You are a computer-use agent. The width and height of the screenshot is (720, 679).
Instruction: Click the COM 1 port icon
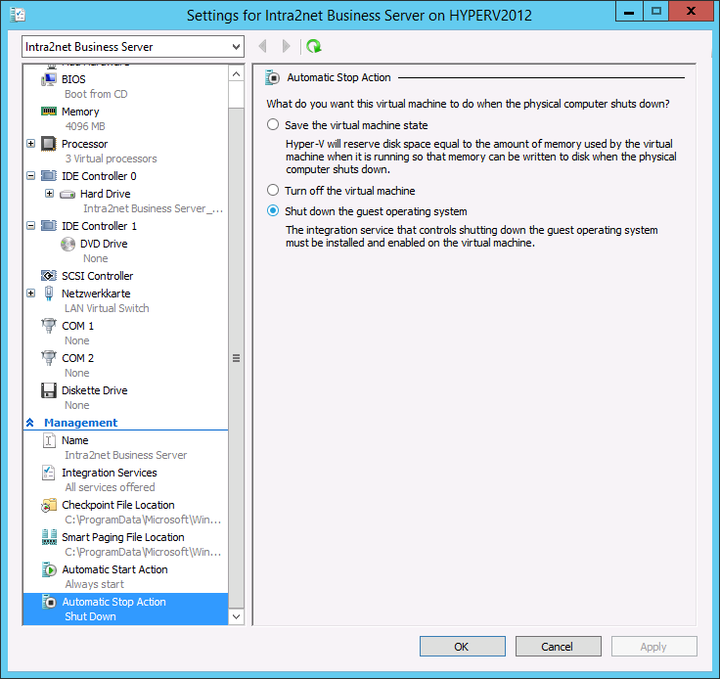point(49,325)
